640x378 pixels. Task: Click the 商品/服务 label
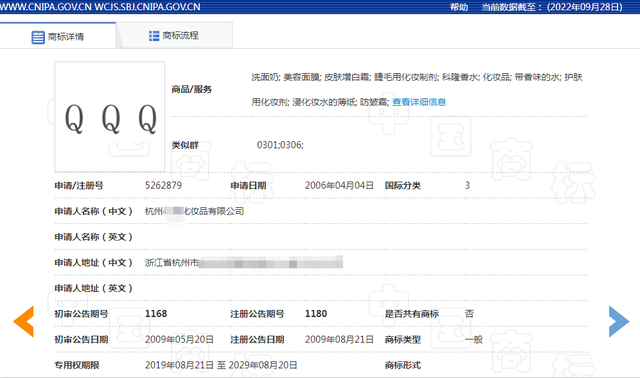[191, 89]
